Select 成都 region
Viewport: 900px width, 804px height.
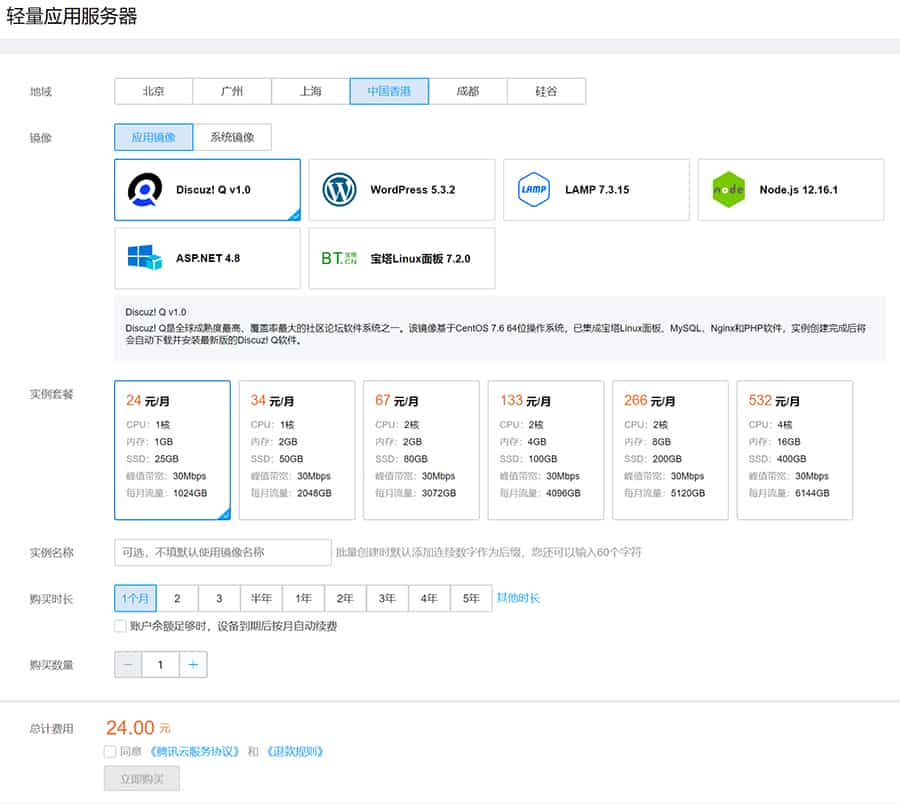click(468, 91)
